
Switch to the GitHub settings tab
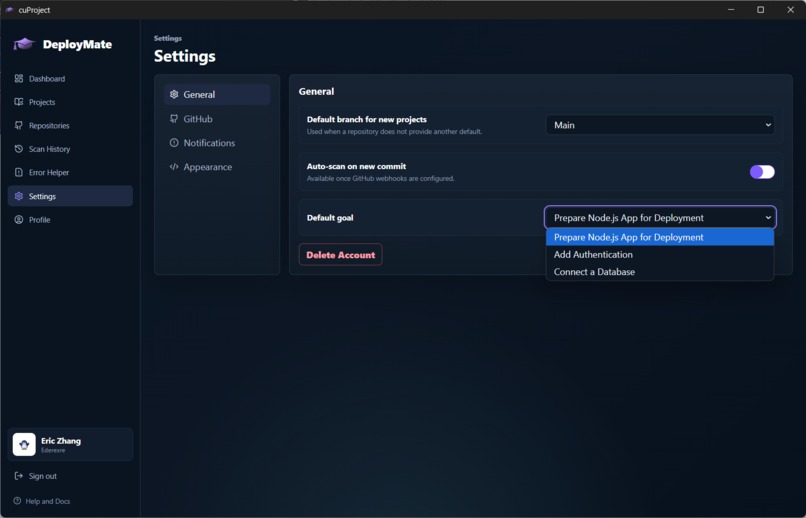[x=217, y=119]
